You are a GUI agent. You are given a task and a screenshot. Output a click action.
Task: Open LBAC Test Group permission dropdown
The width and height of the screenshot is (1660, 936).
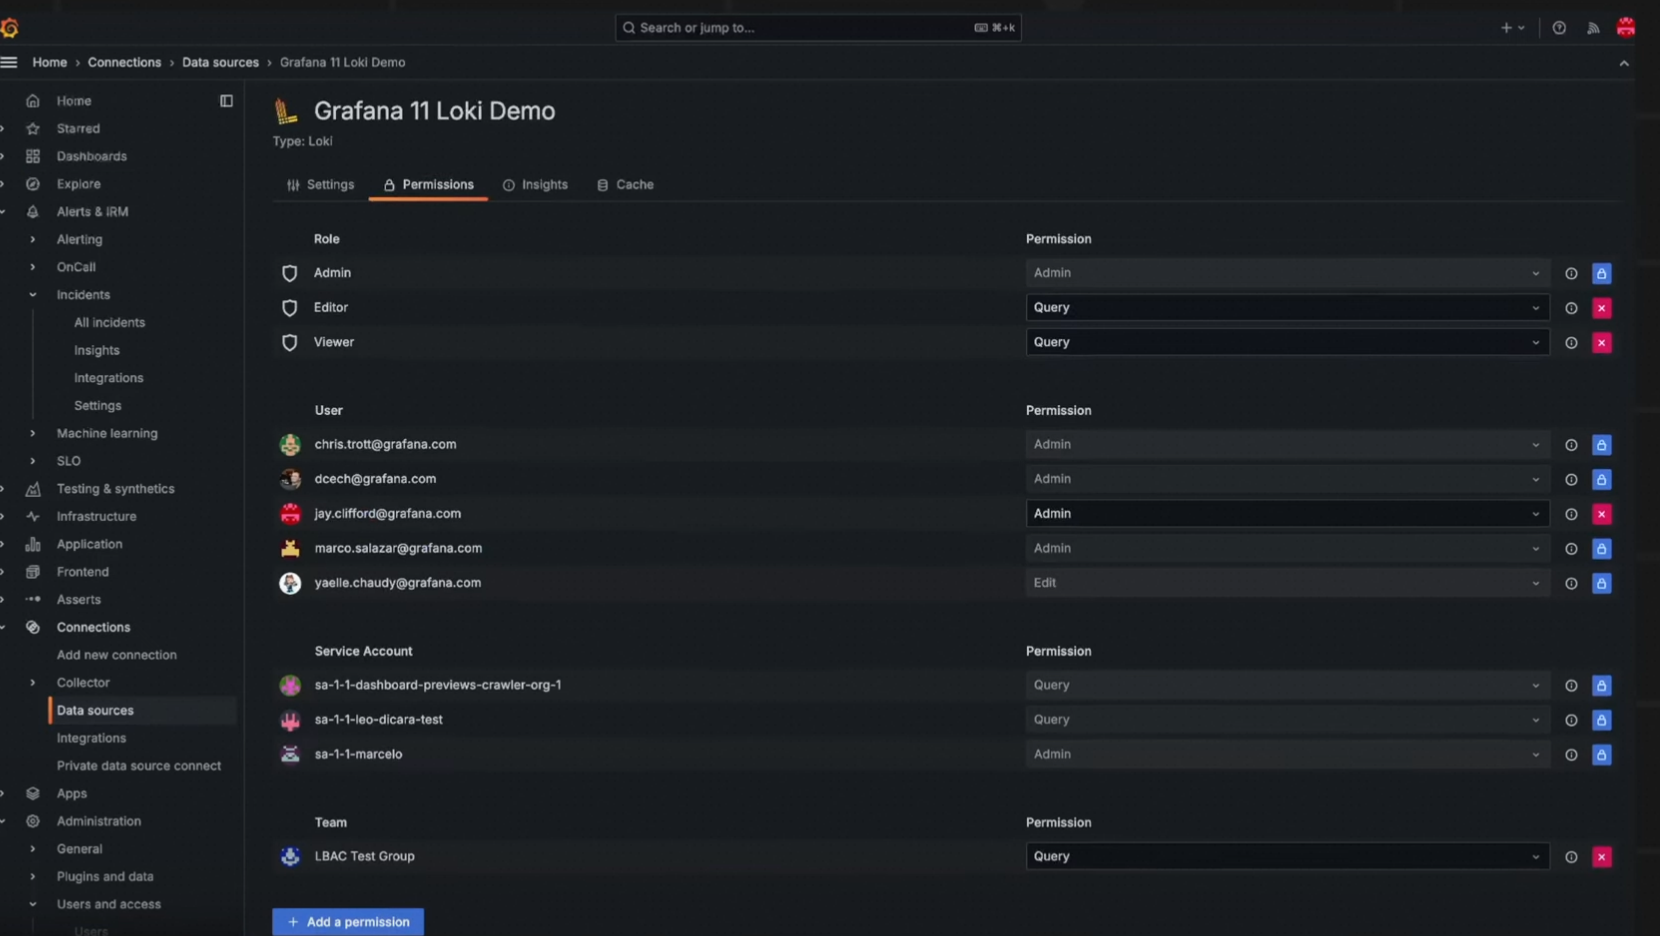[x=1287, y=856]
